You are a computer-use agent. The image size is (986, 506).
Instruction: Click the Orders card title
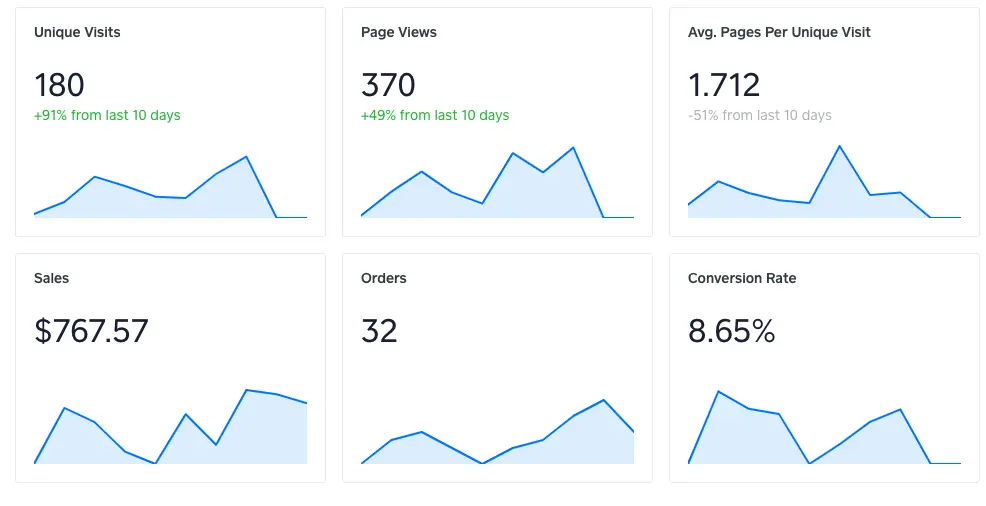pos(384,278)
